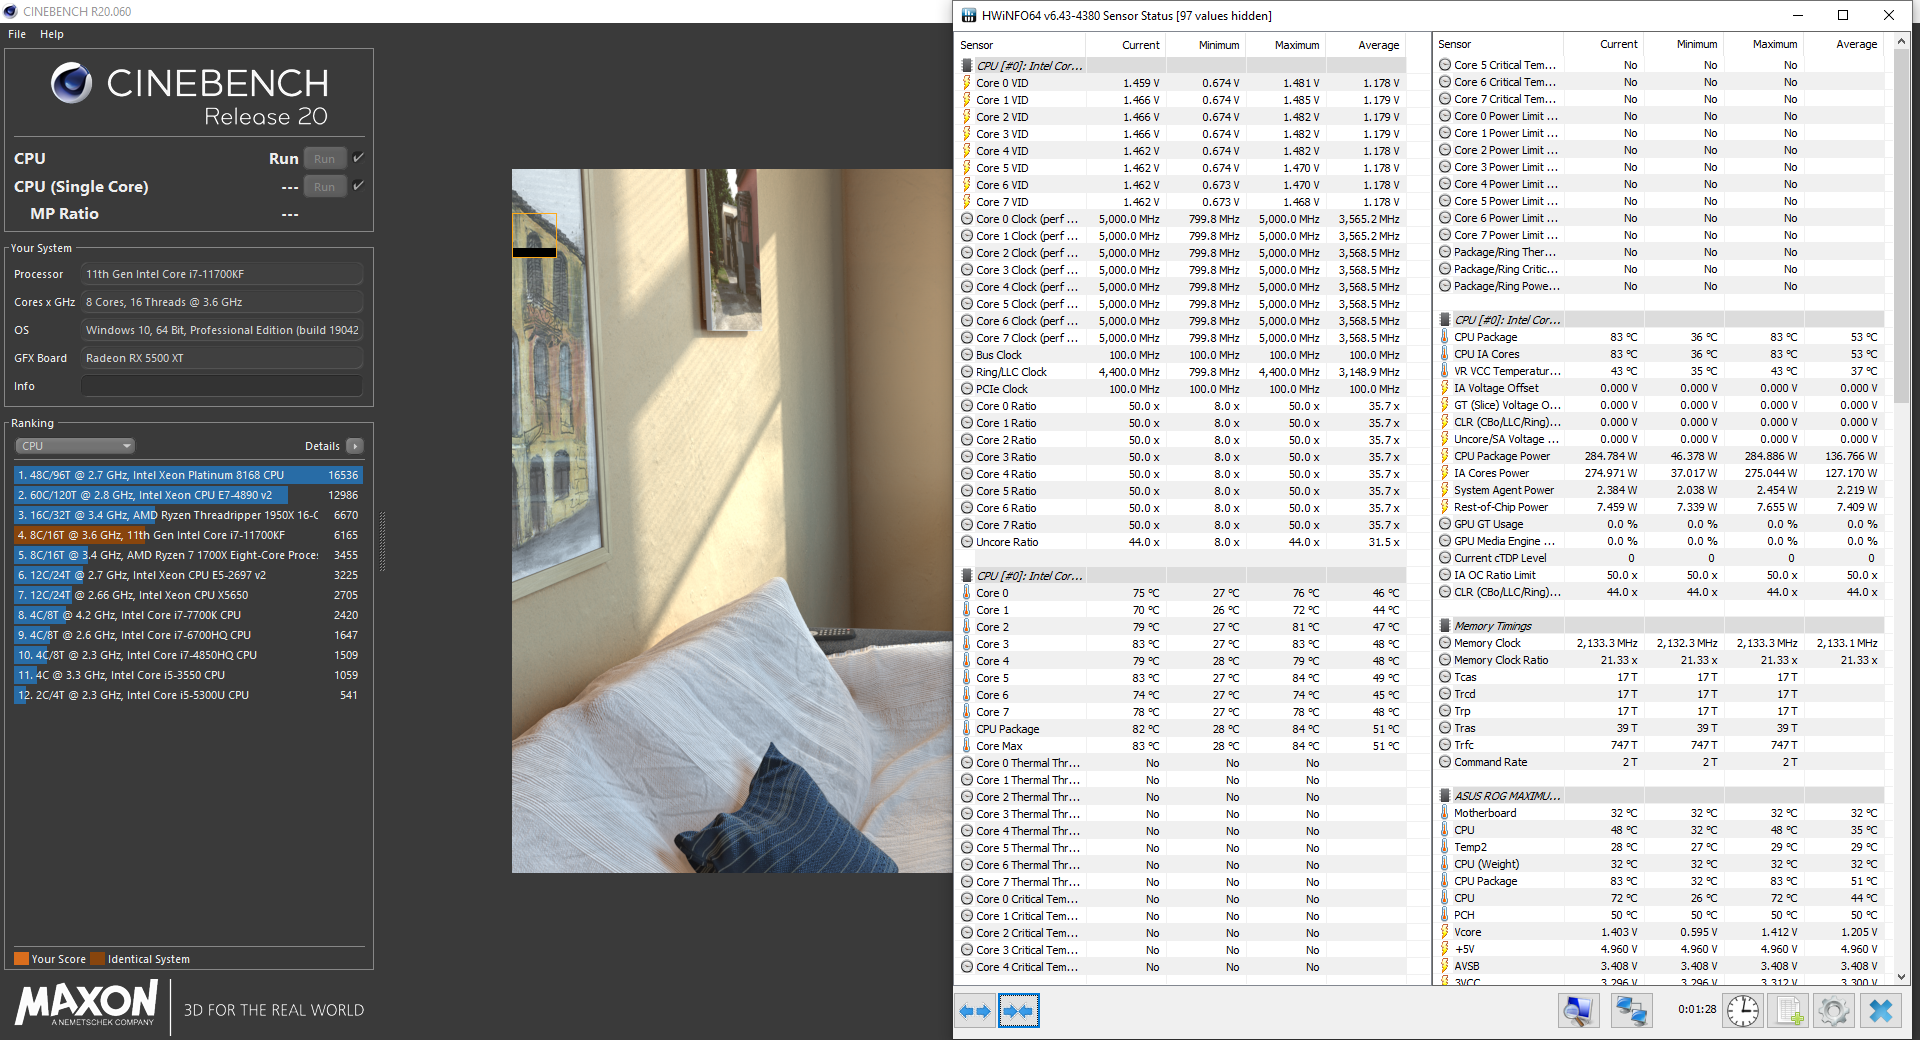Click the collapse-columns inward arrows icon in HWiNFO
This screenshot has height=1040, width=1920.
[1019, 1011]
